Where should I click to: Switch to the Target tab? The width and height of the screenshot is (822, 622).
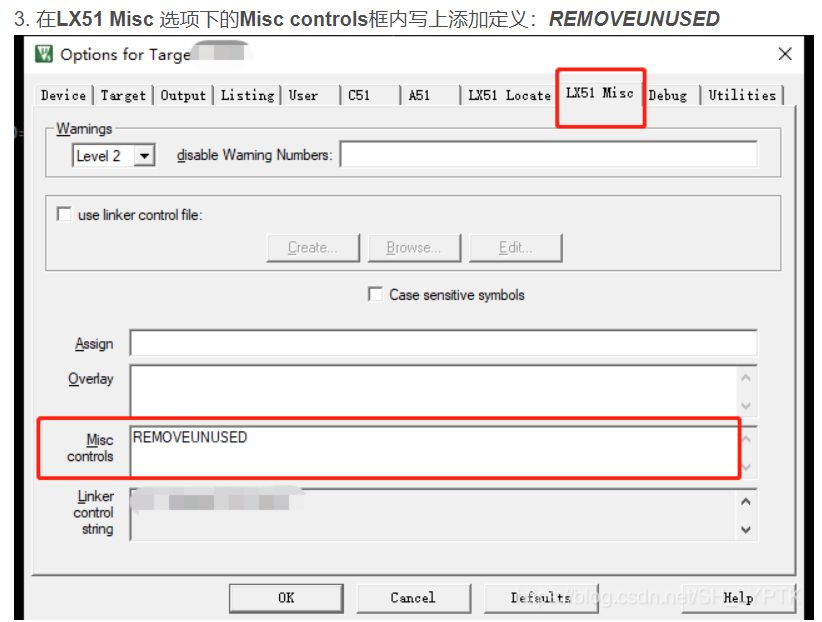click(x=123, y=95)
